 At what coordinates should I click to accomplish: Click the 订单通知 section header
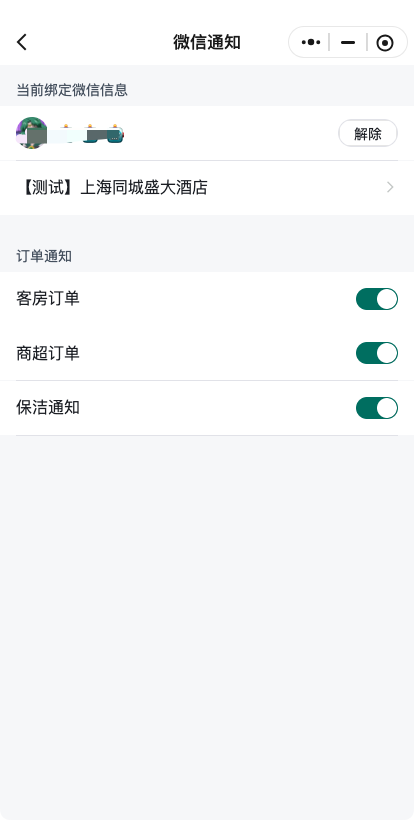tap(44, 256)
